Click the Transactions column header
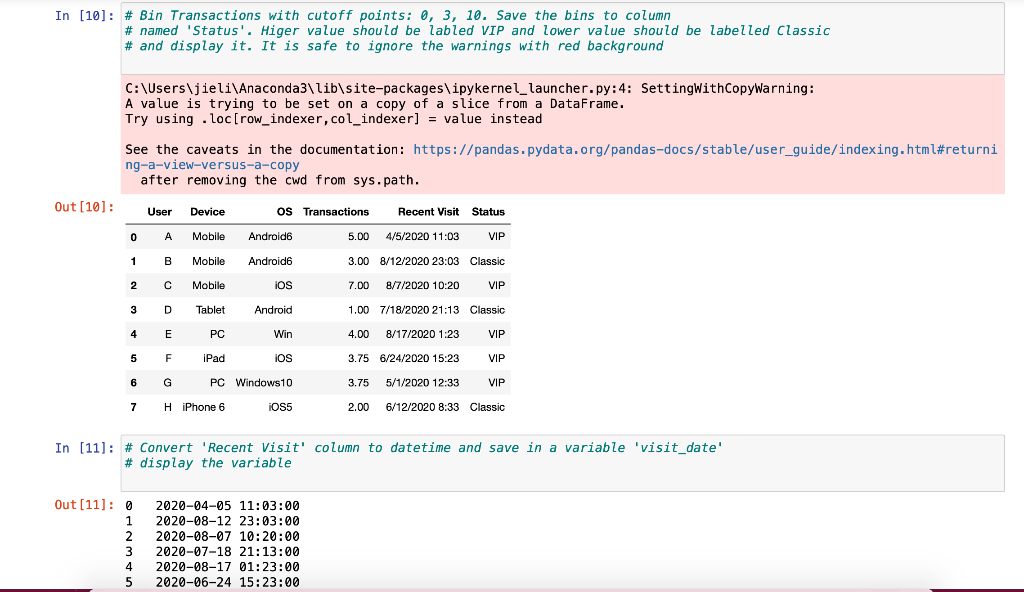1024x592 pixels. (336, 212)
